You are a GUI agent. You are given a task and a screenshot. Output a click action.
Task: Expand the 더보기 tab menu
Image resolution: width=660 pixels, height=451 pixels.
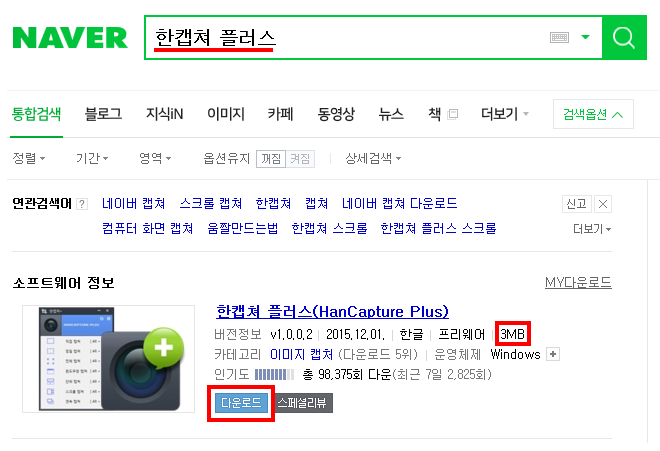click(x=505, y=114)
